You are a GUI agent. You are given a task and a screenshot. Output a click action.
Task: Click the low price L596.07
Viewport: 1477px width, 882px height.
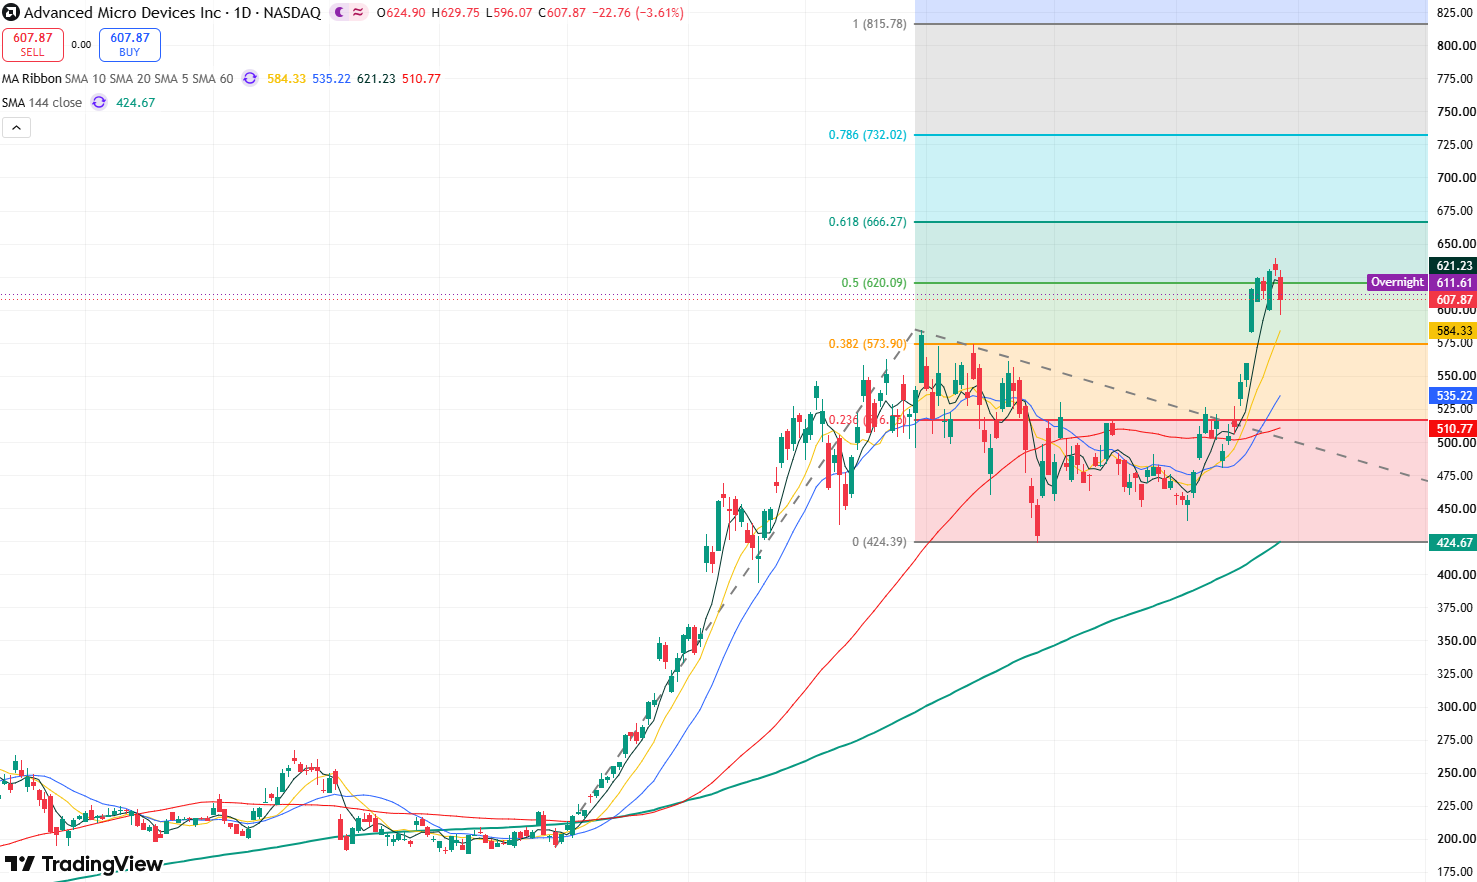click(x=509, y=13)
